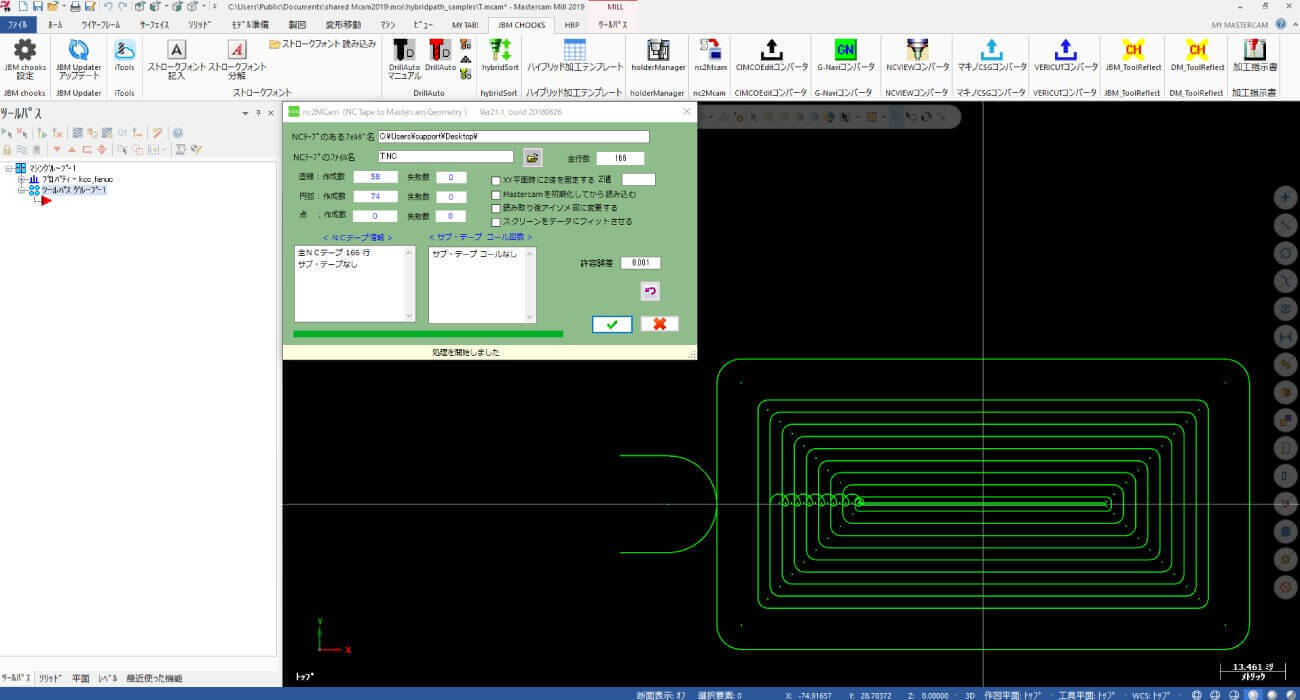Launch nc2Mcam from ribbon
This screenshot has height=700, width=1300.
point(710,55)
